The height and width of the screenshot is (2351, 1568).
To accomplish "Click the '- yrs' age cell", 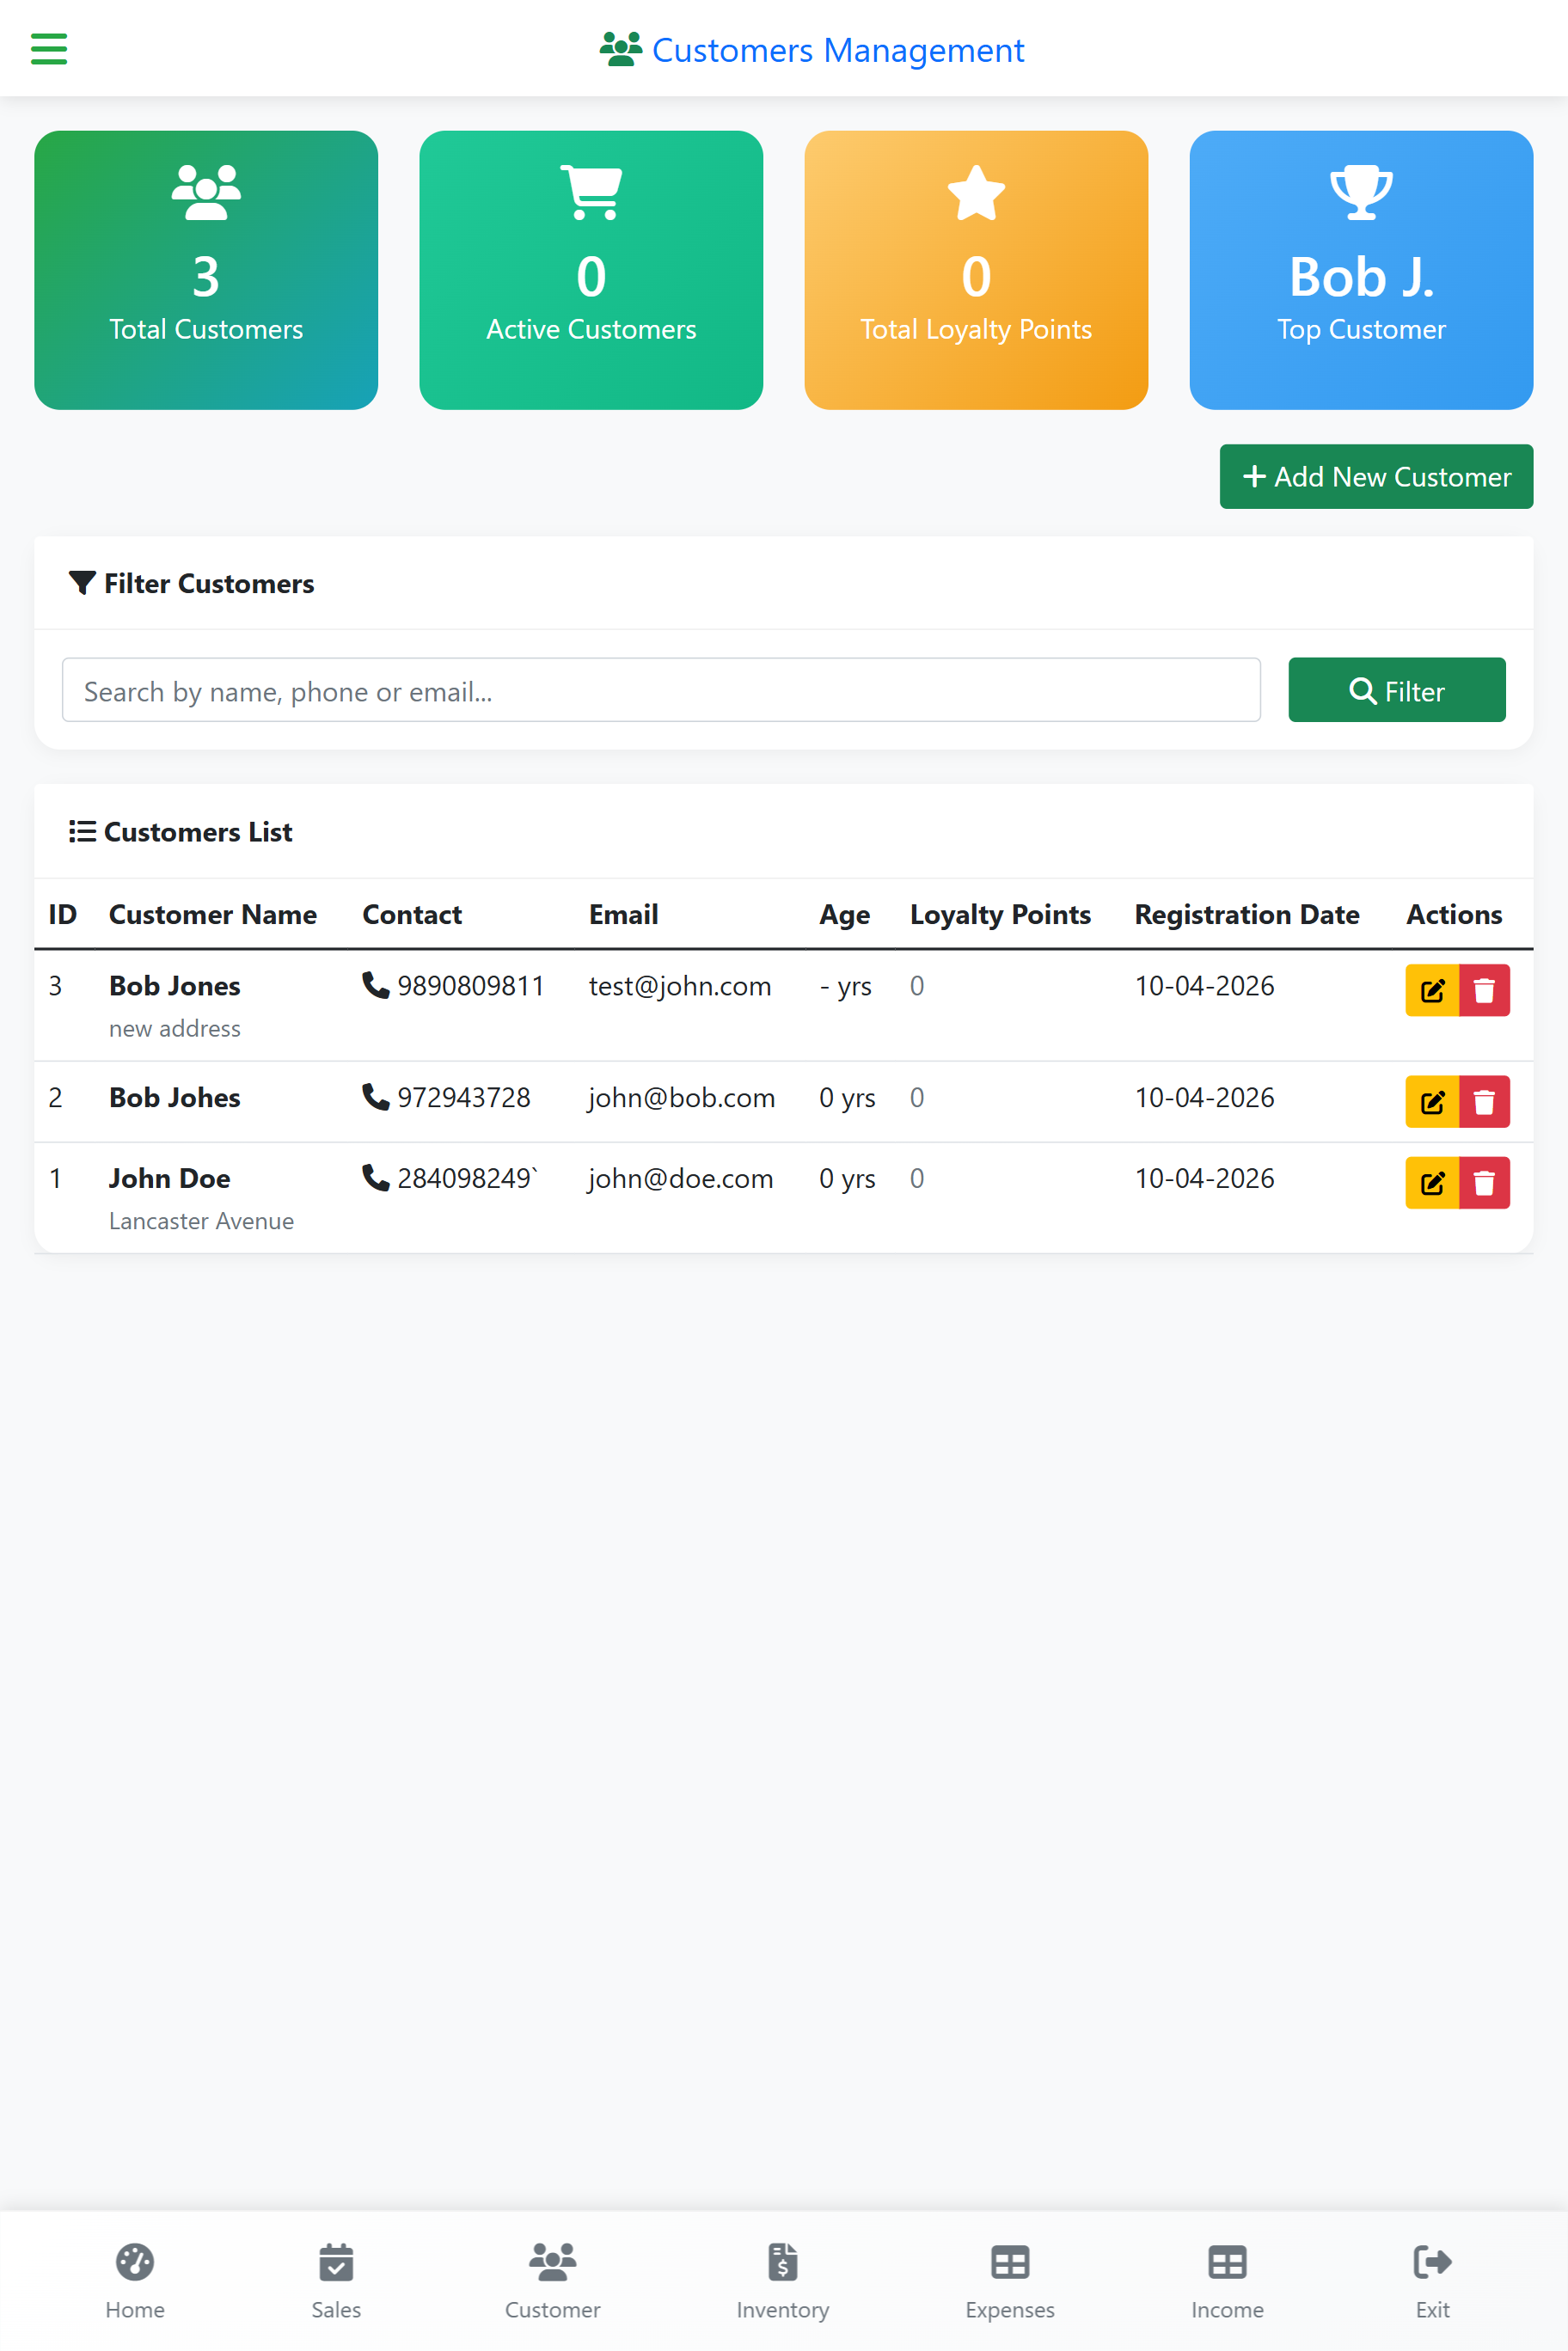I will pos(845,986).
